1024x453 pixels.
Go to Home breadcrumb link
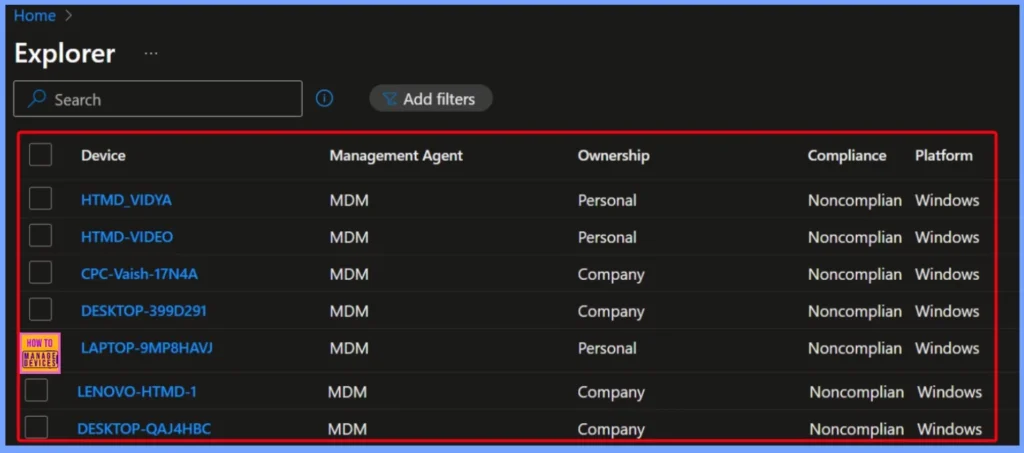[x=35, y=16]
